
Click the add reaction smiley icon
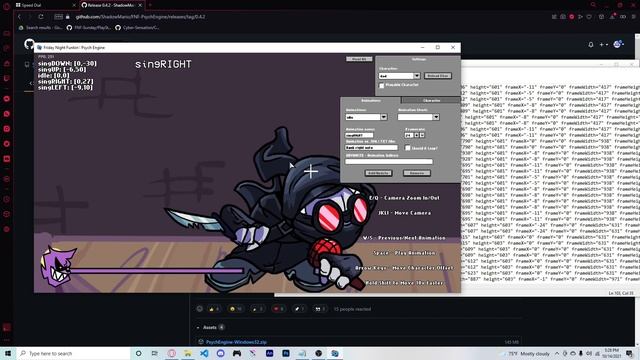click(x=200, y=309)
